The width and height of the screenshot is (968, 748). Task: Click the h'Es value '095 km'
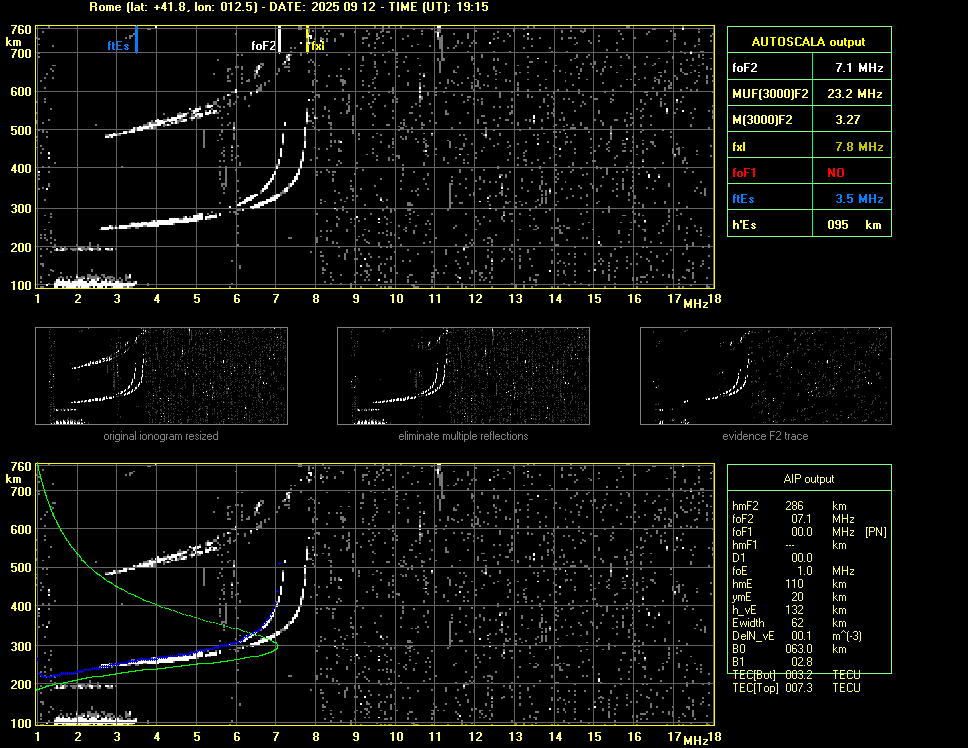click(x=854, y=225)
